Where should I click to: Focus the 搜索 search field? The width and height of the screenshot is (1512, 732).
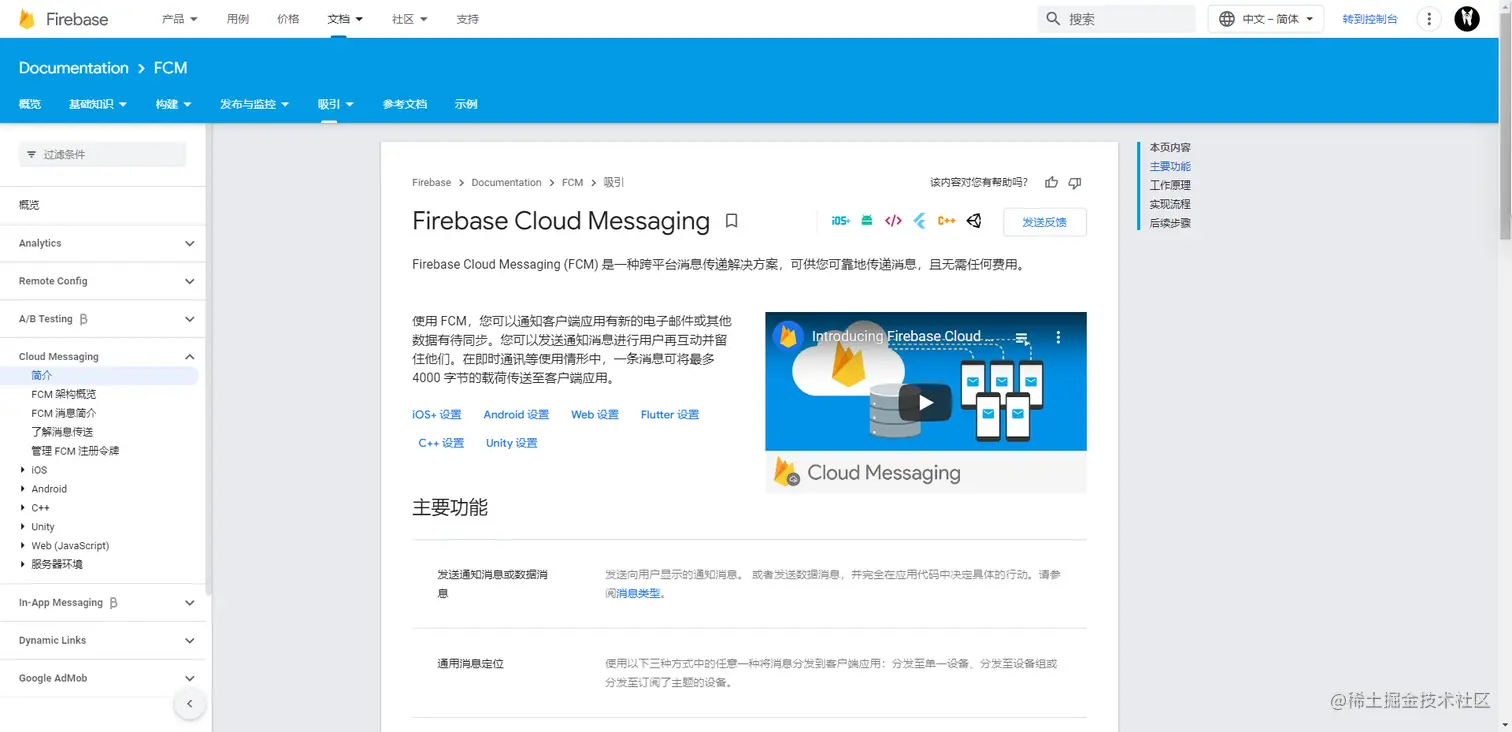(1116, 19)
